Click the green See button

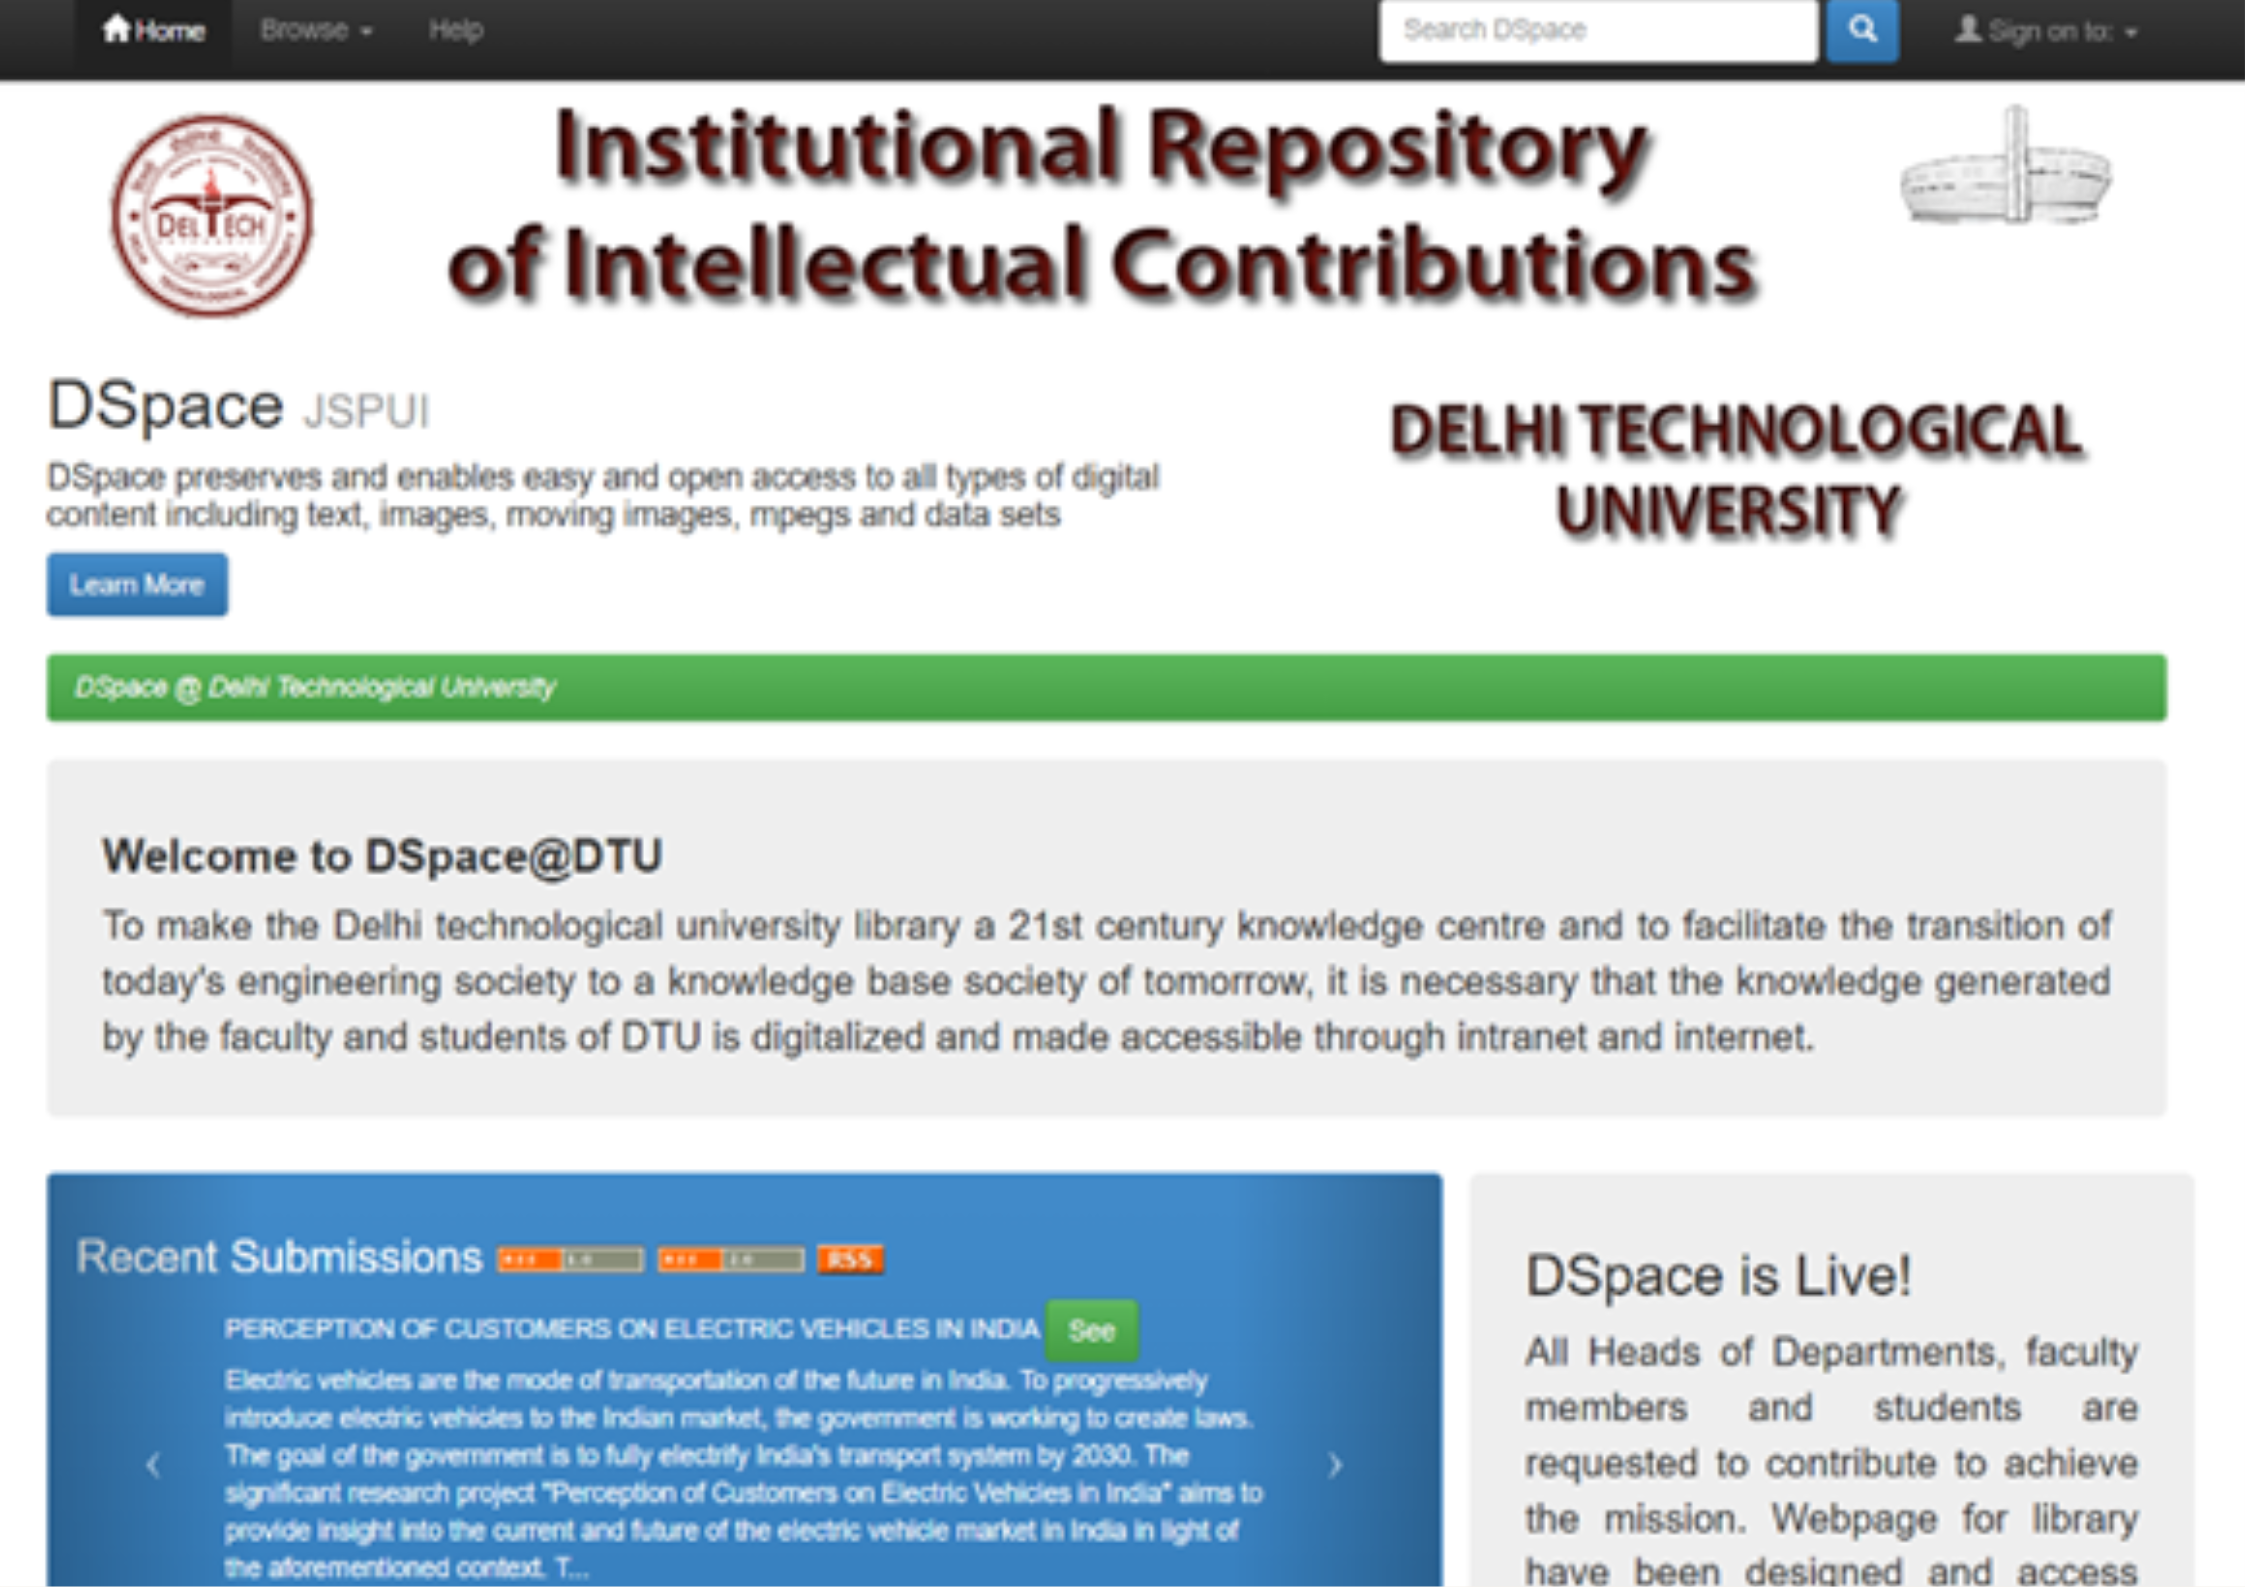1091,1330
